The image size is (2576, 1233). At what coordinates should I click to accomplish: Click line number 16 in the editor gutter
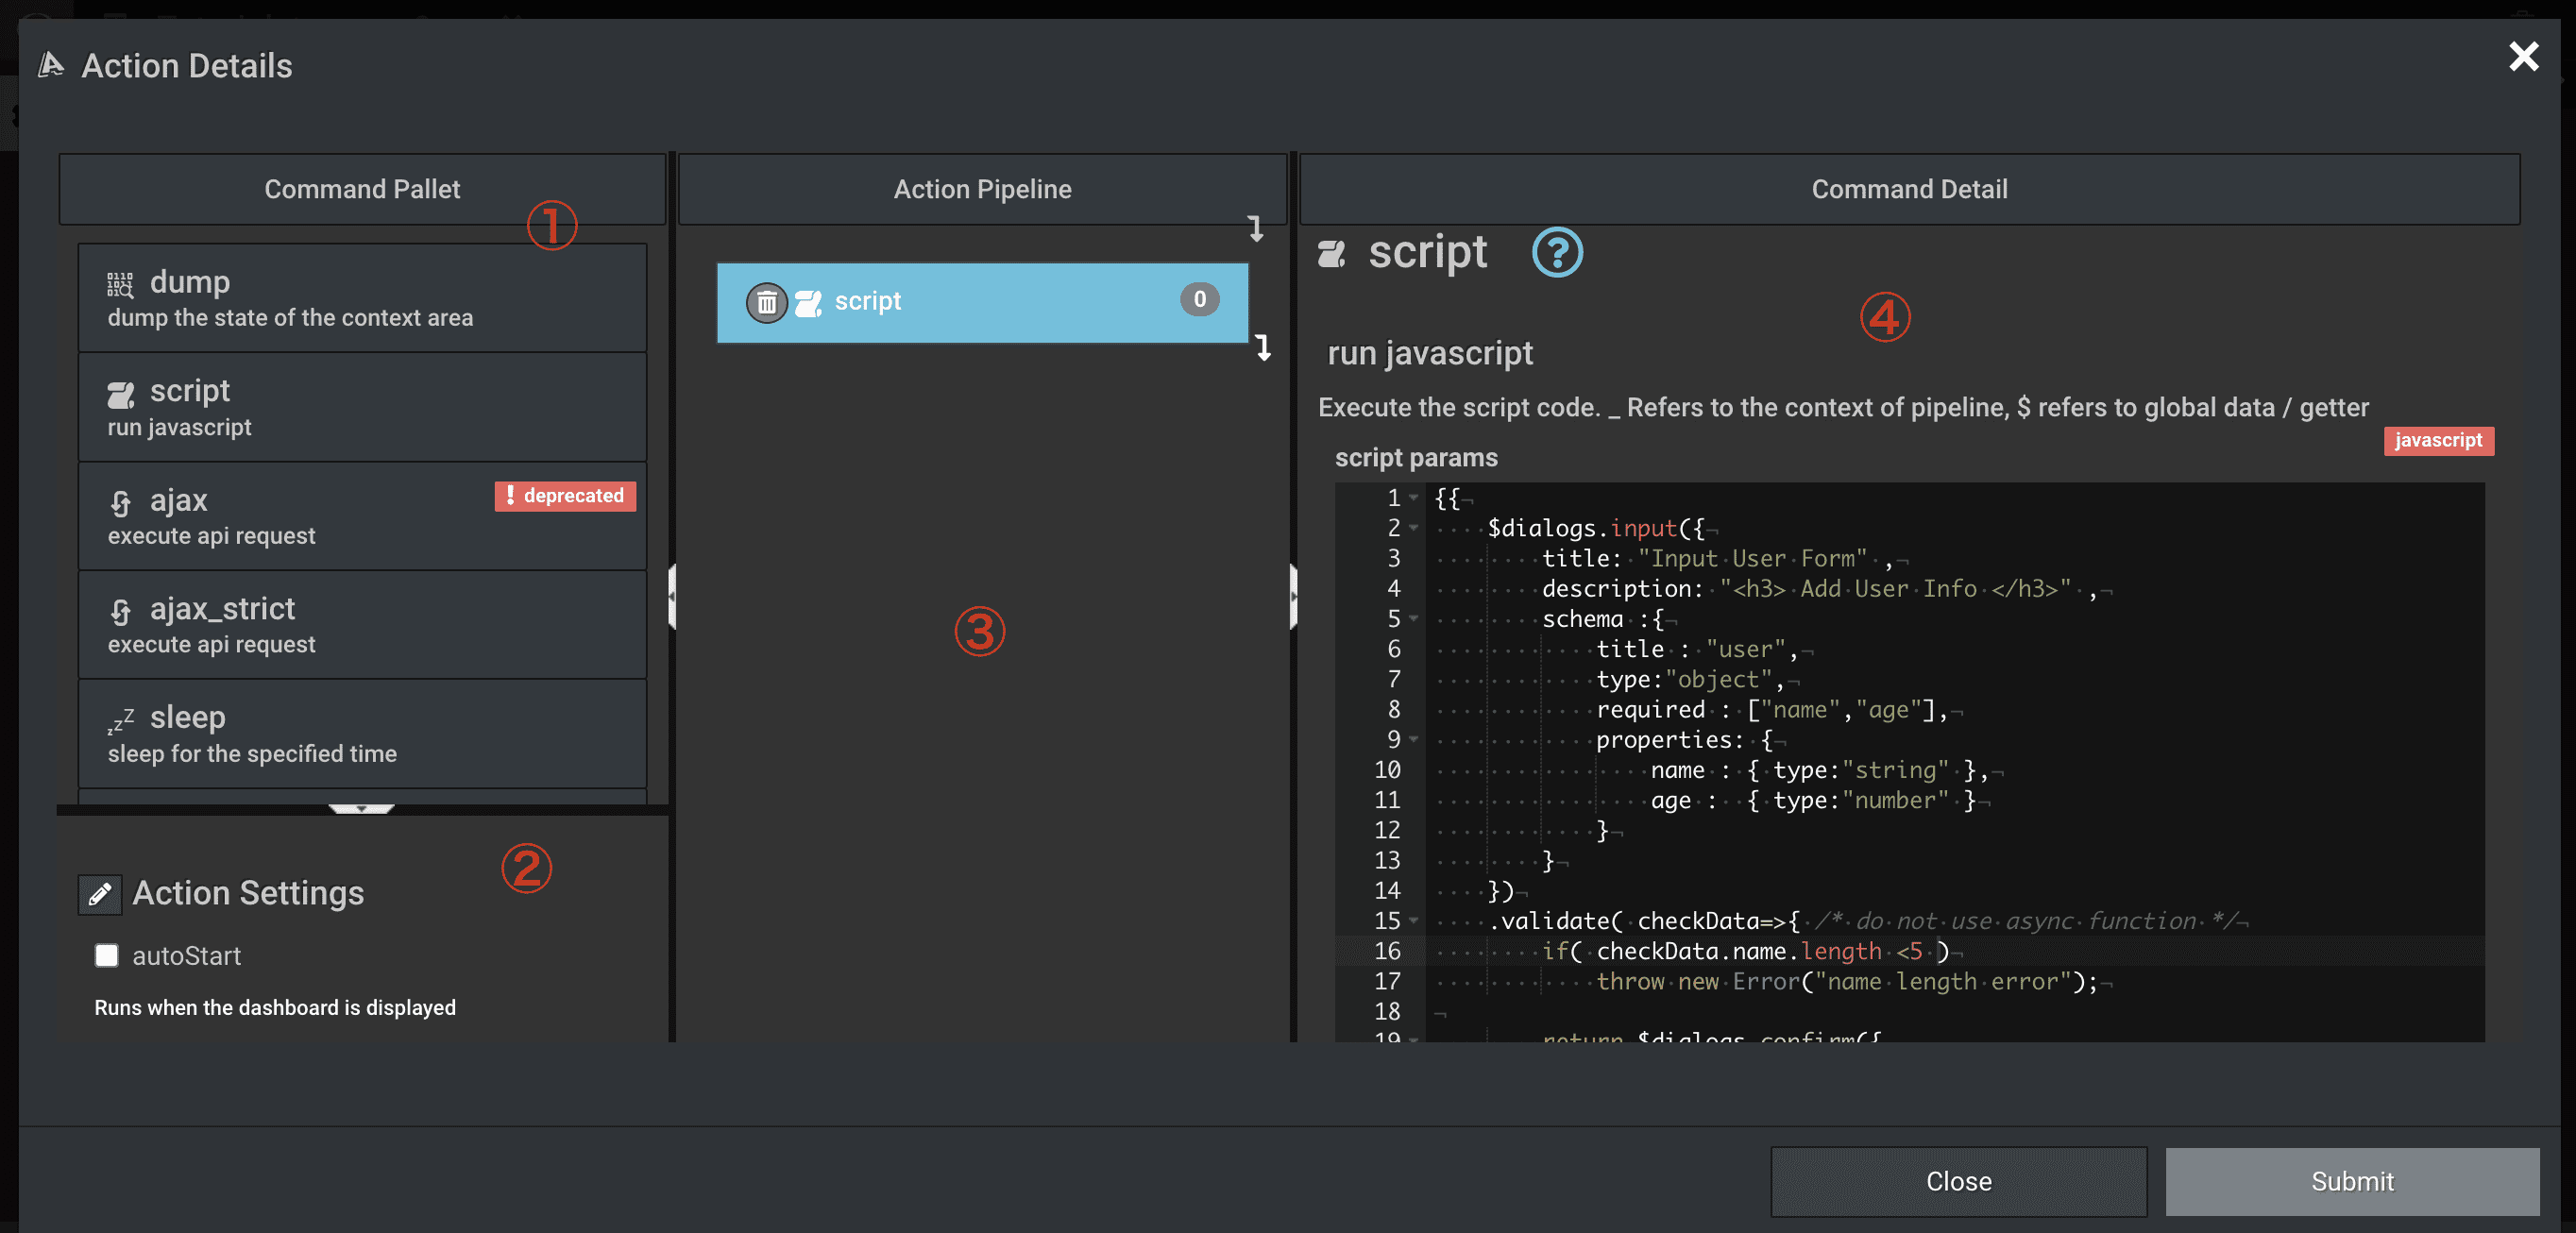pos(1387,951)
